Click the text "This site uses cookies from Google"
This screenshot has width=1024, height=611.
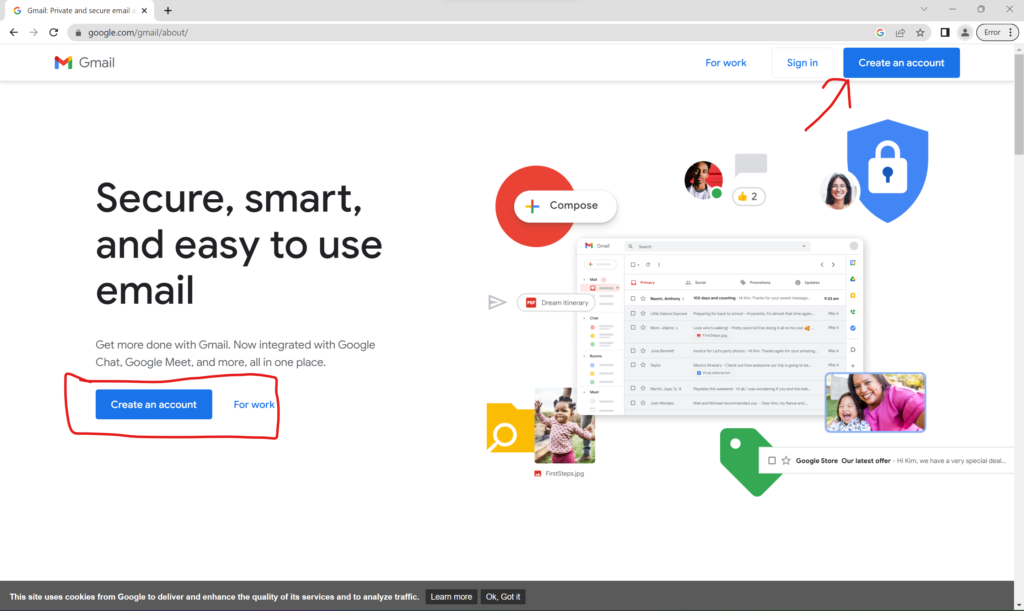pyautogui.click(x=214, y=597)
